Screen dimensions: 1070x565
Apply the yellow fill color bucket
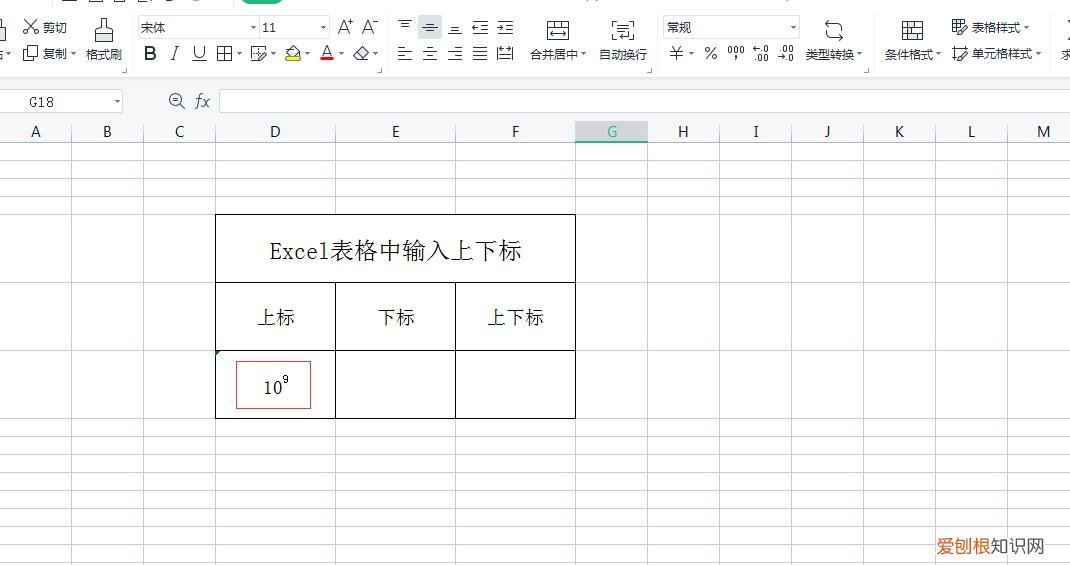(293, 53)
